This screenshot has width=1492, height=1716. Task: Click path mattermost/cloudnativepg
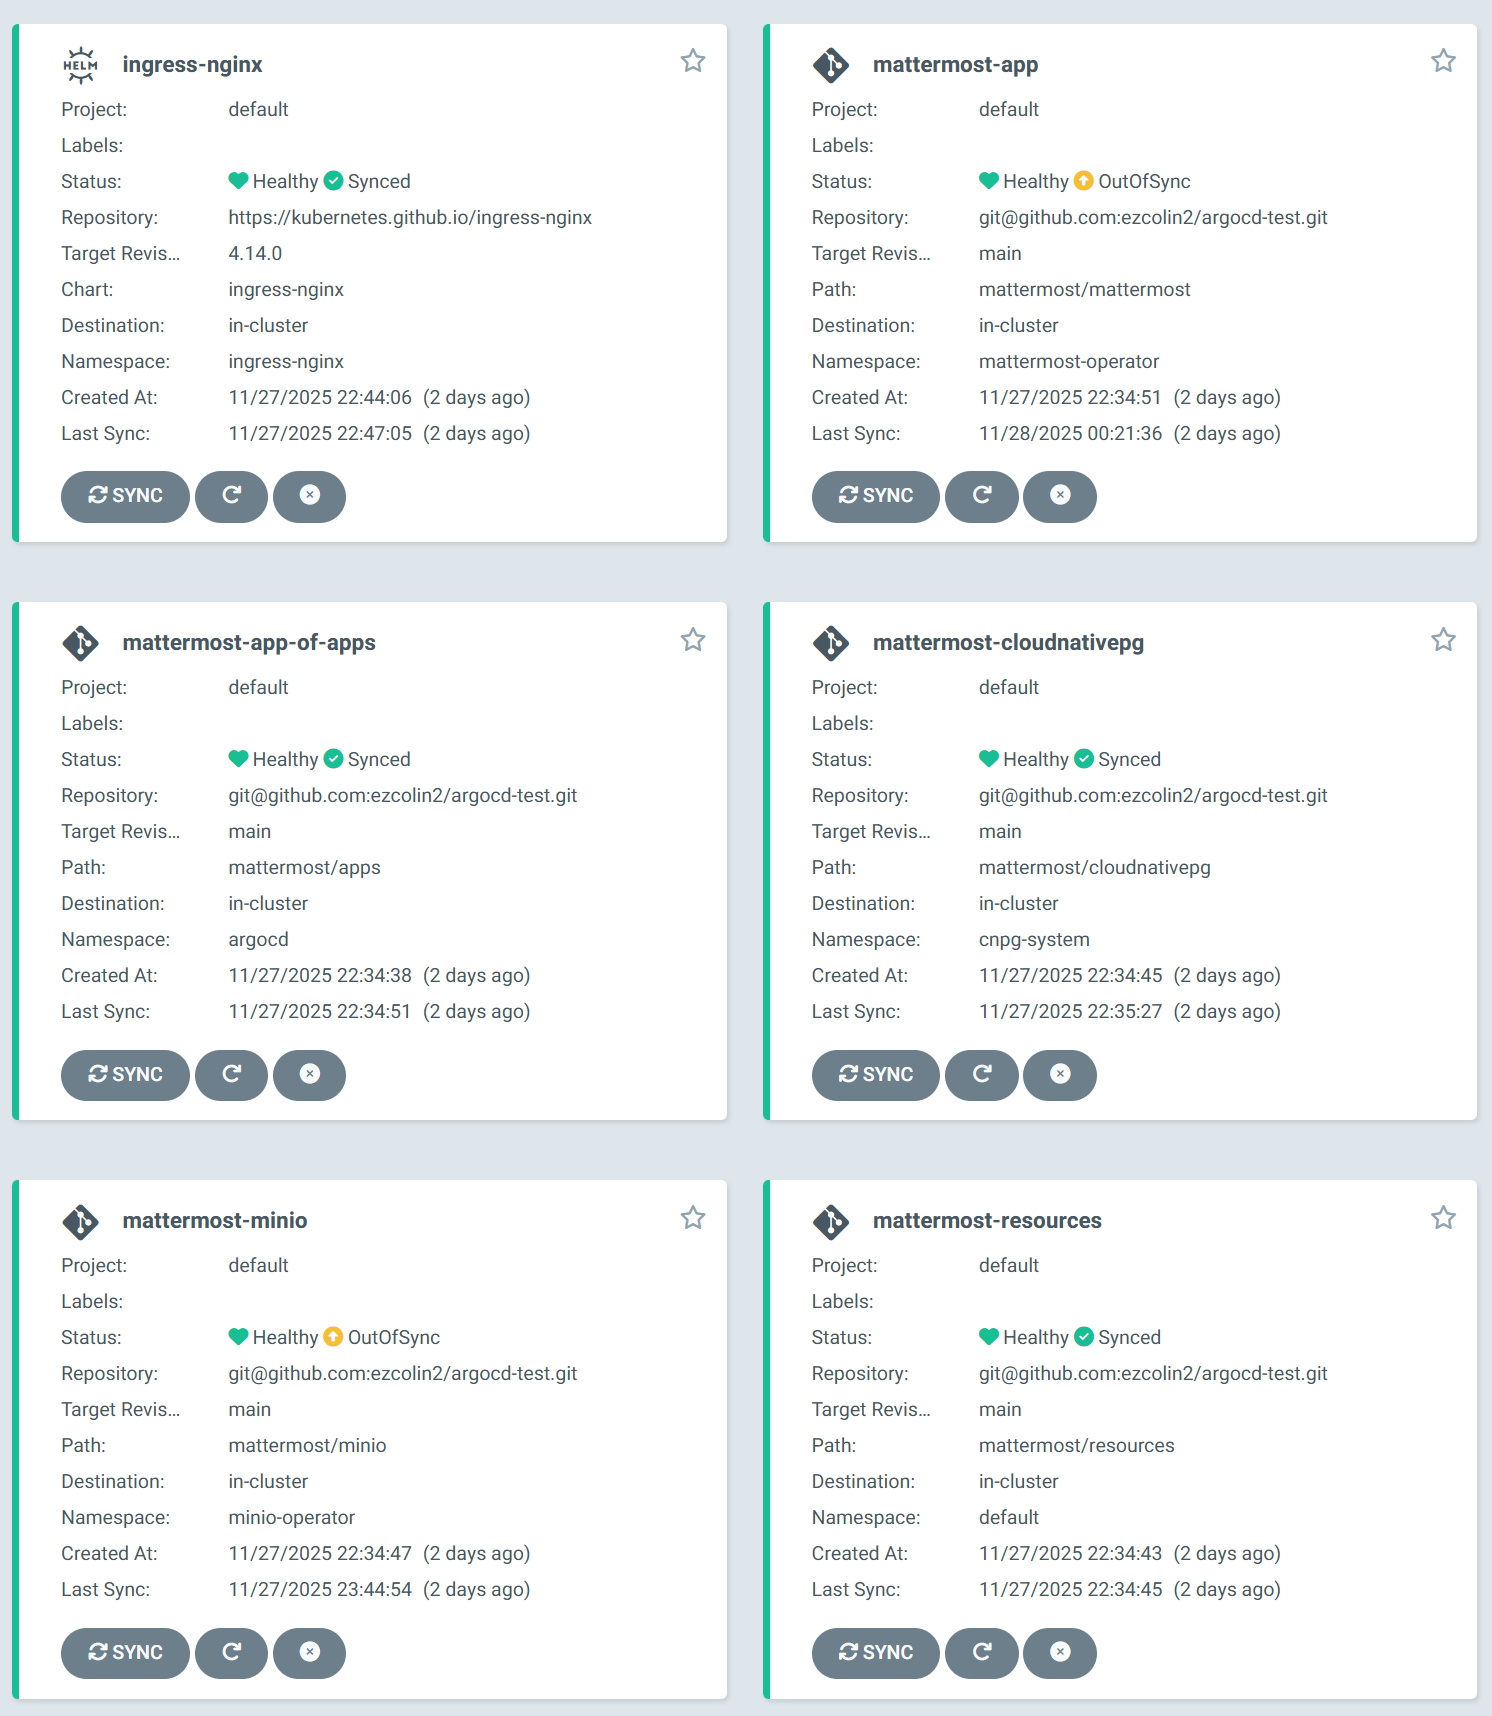click(1094, 868)
